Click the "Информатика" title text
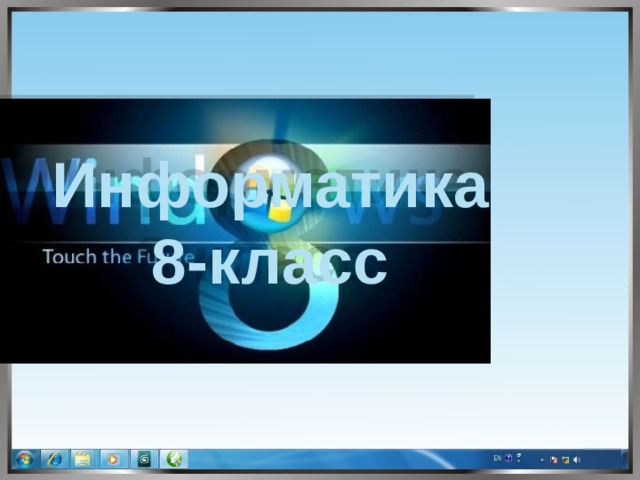 (x=272, y=189)
